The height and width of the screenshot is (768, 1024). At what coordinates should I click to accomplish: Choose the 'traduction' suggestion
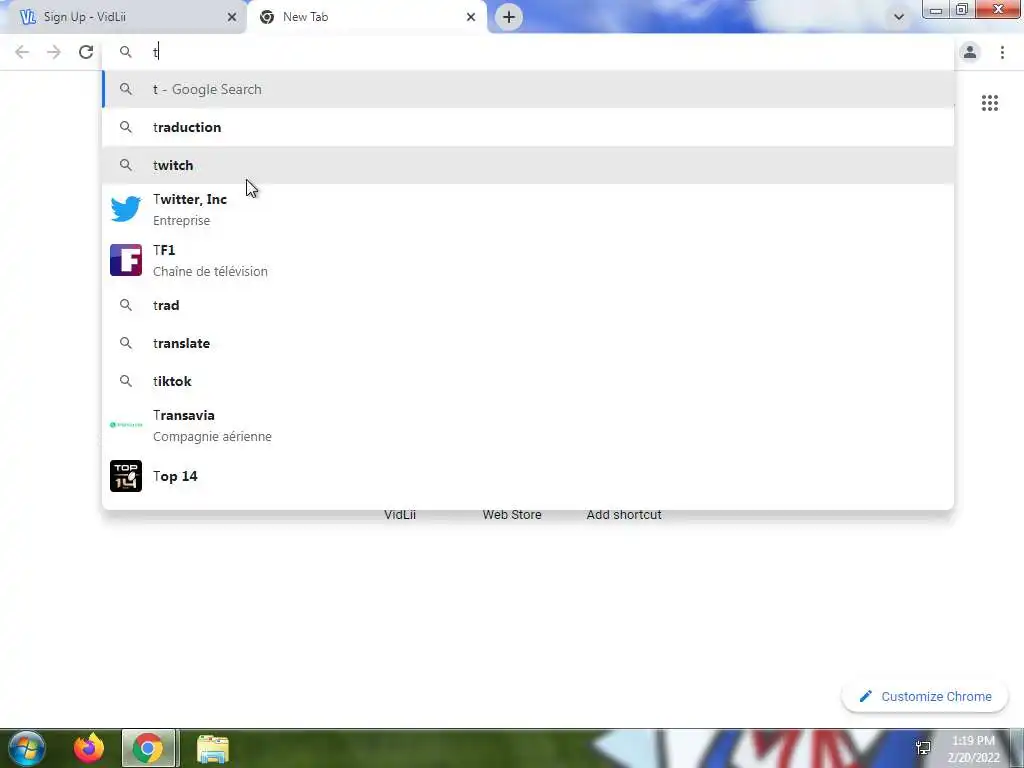click(528, 127)
